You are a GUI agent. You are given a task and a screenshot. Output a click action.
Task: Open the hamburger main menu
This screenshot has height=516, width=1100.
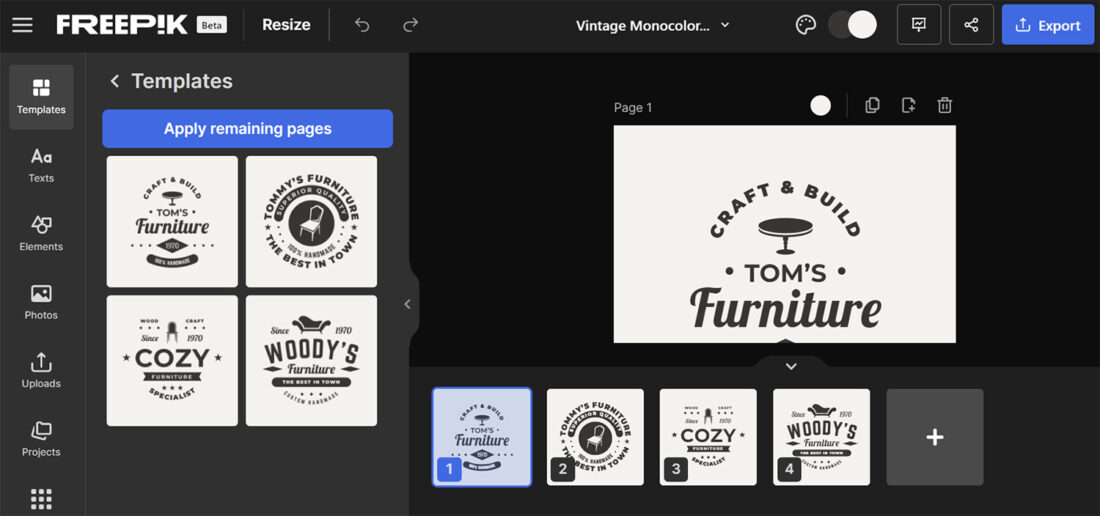click(x=22, y=25)
